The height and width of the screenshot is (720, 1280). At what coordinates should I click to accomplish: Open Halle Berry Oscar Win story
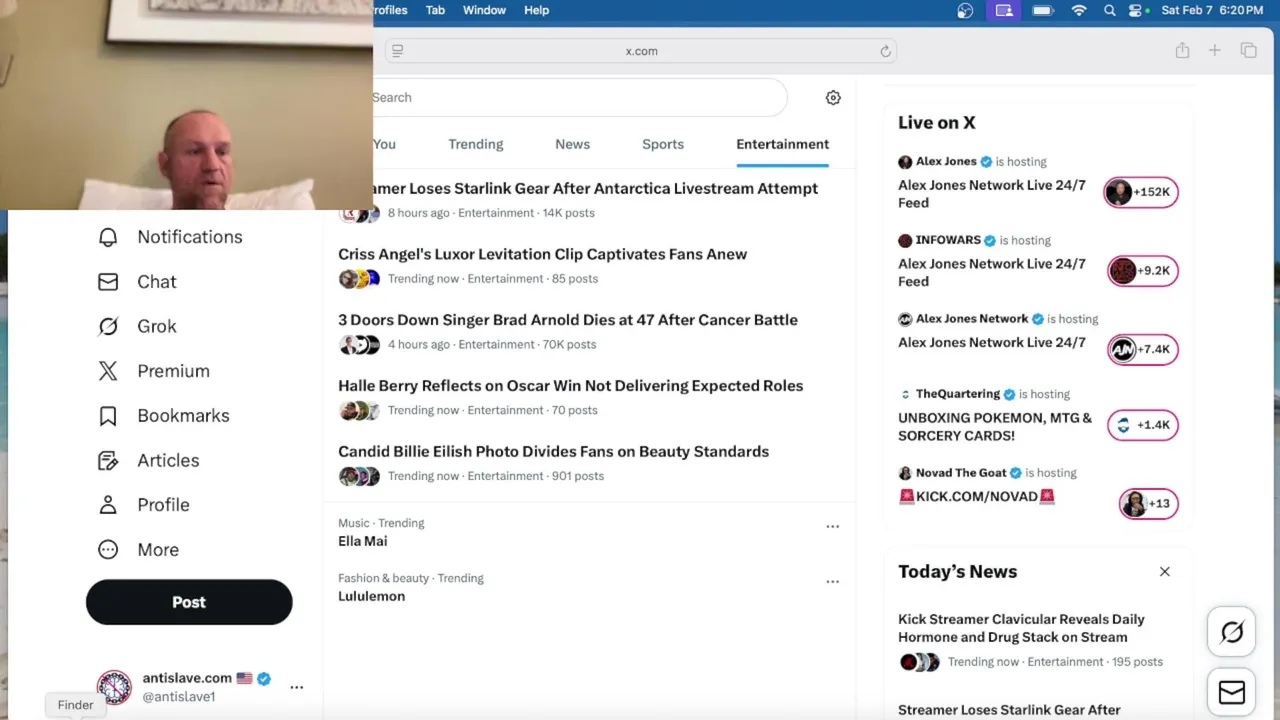(x=570, y=386)
